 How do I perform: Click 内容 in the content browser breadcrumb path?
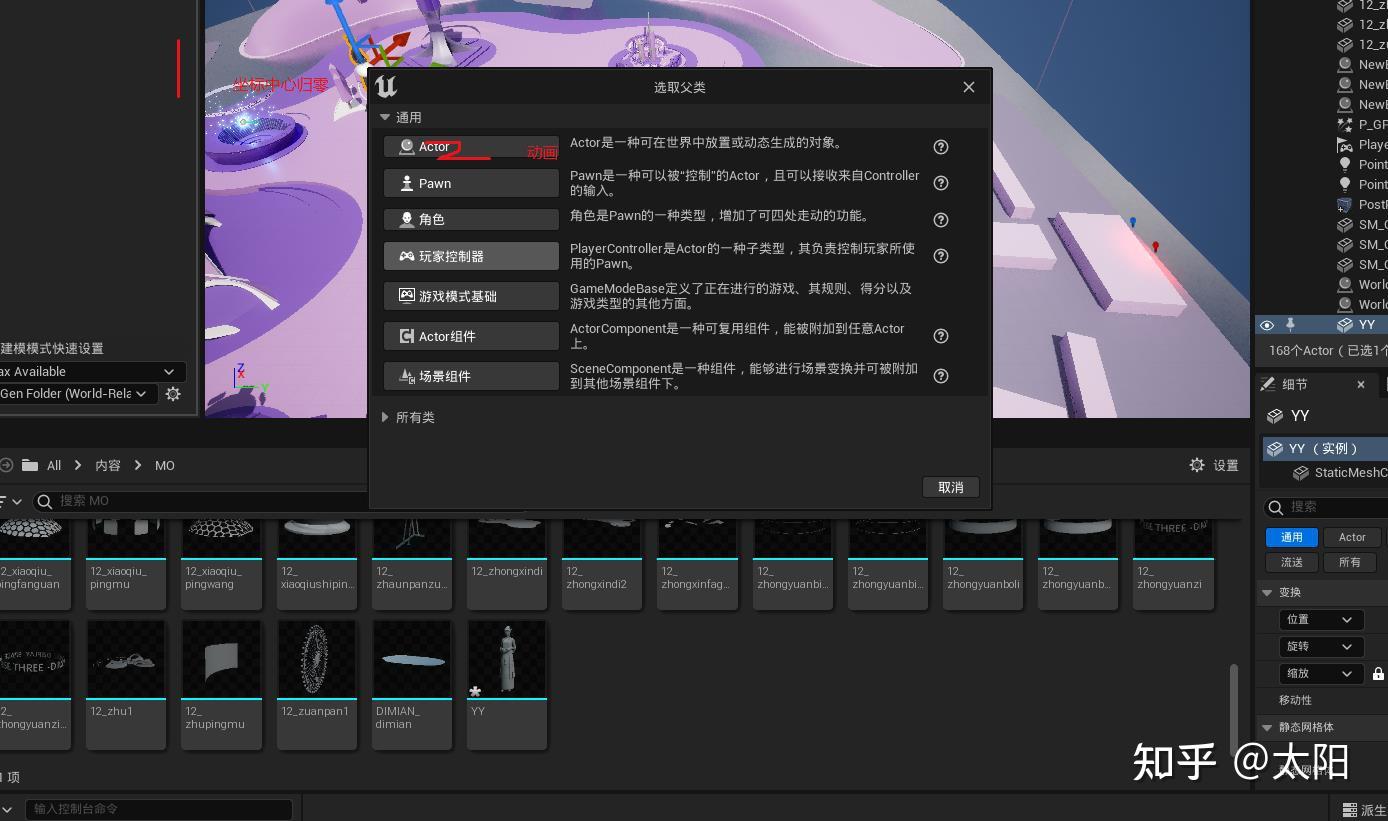[108, 465]
